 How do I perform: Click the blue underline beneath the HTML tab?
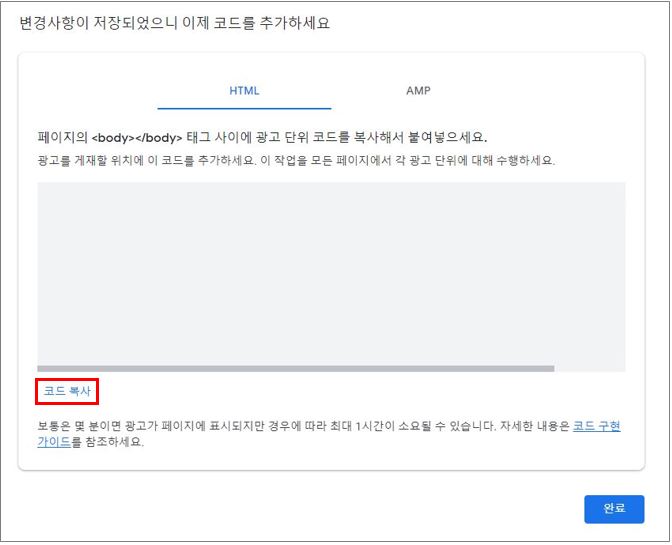(244, 107)
